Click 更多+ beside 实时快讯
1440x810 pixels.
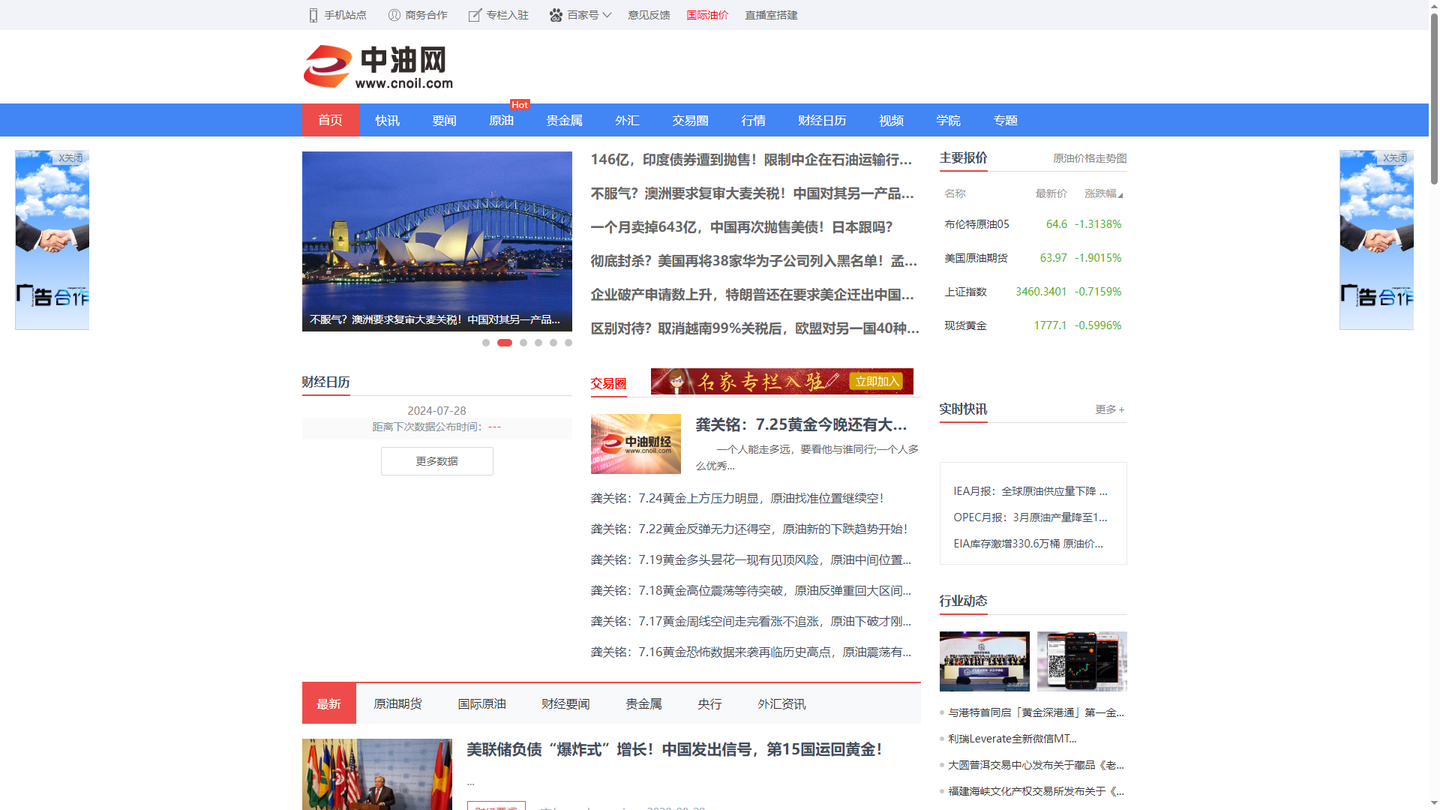[x=1110, y=410]
